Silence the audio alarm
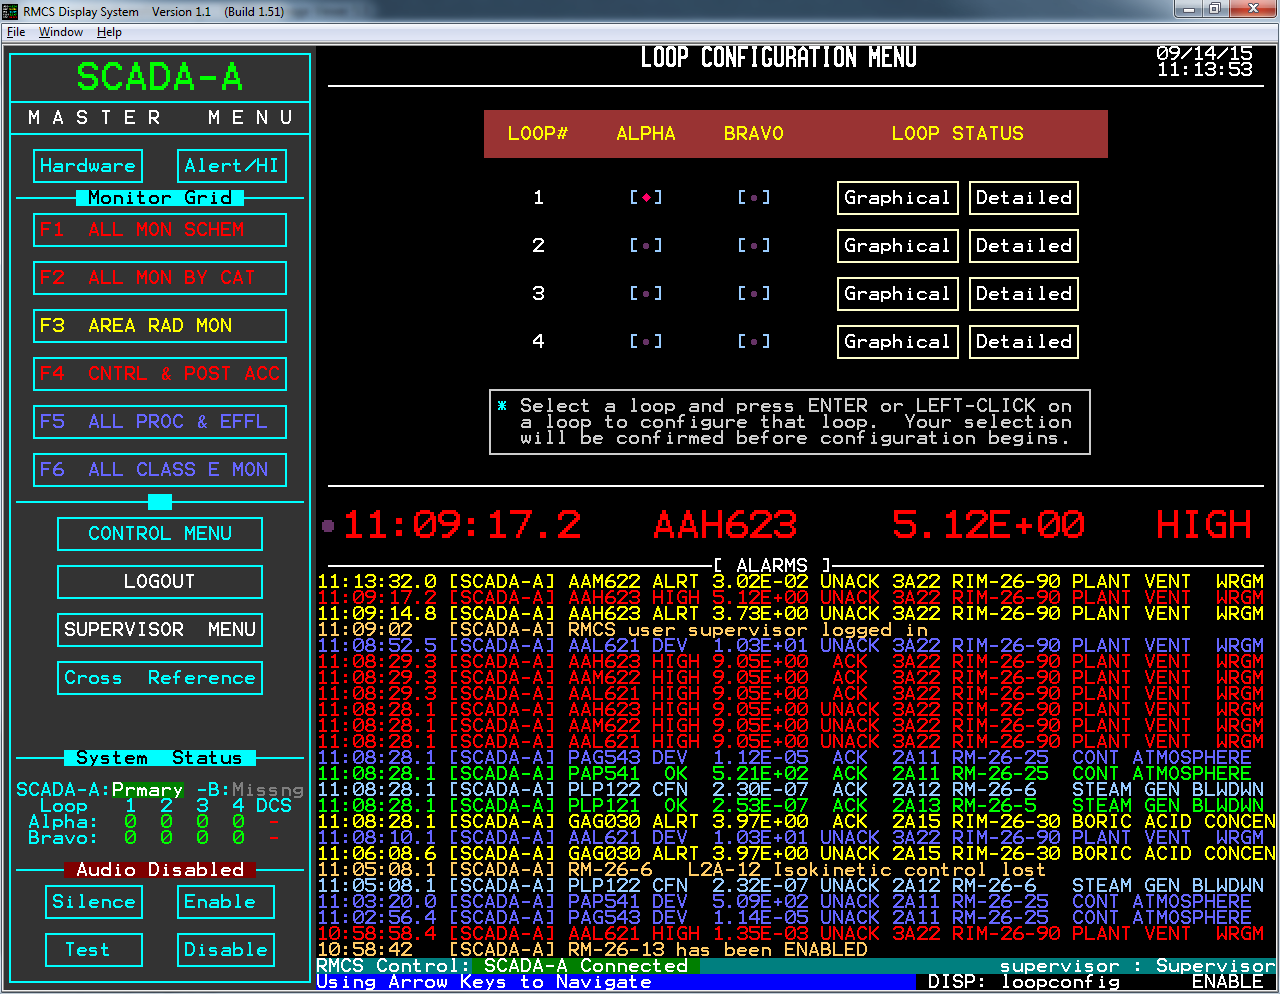This screenshot has height=994, width=1280. point(94,902)
